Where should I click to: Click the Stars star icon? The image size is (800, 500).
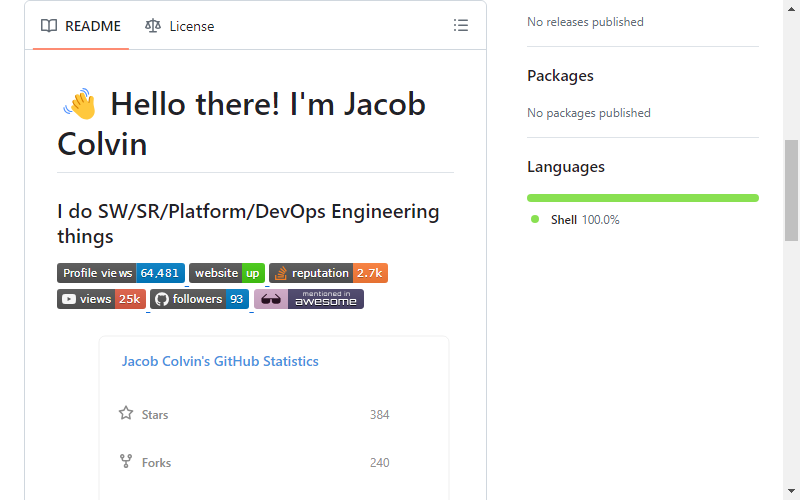coord(126,413)
